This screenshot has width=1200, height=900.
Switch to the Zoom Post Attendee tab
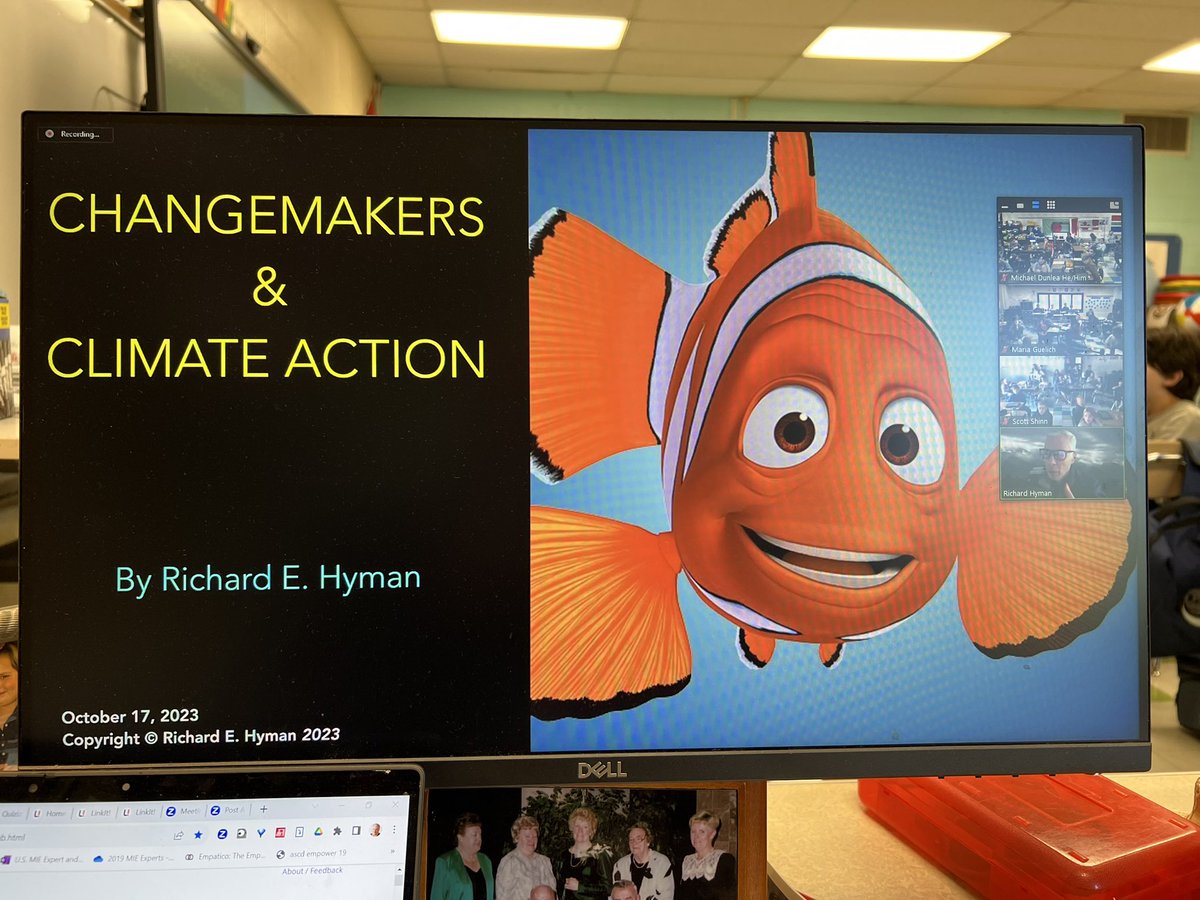(228, 810)
